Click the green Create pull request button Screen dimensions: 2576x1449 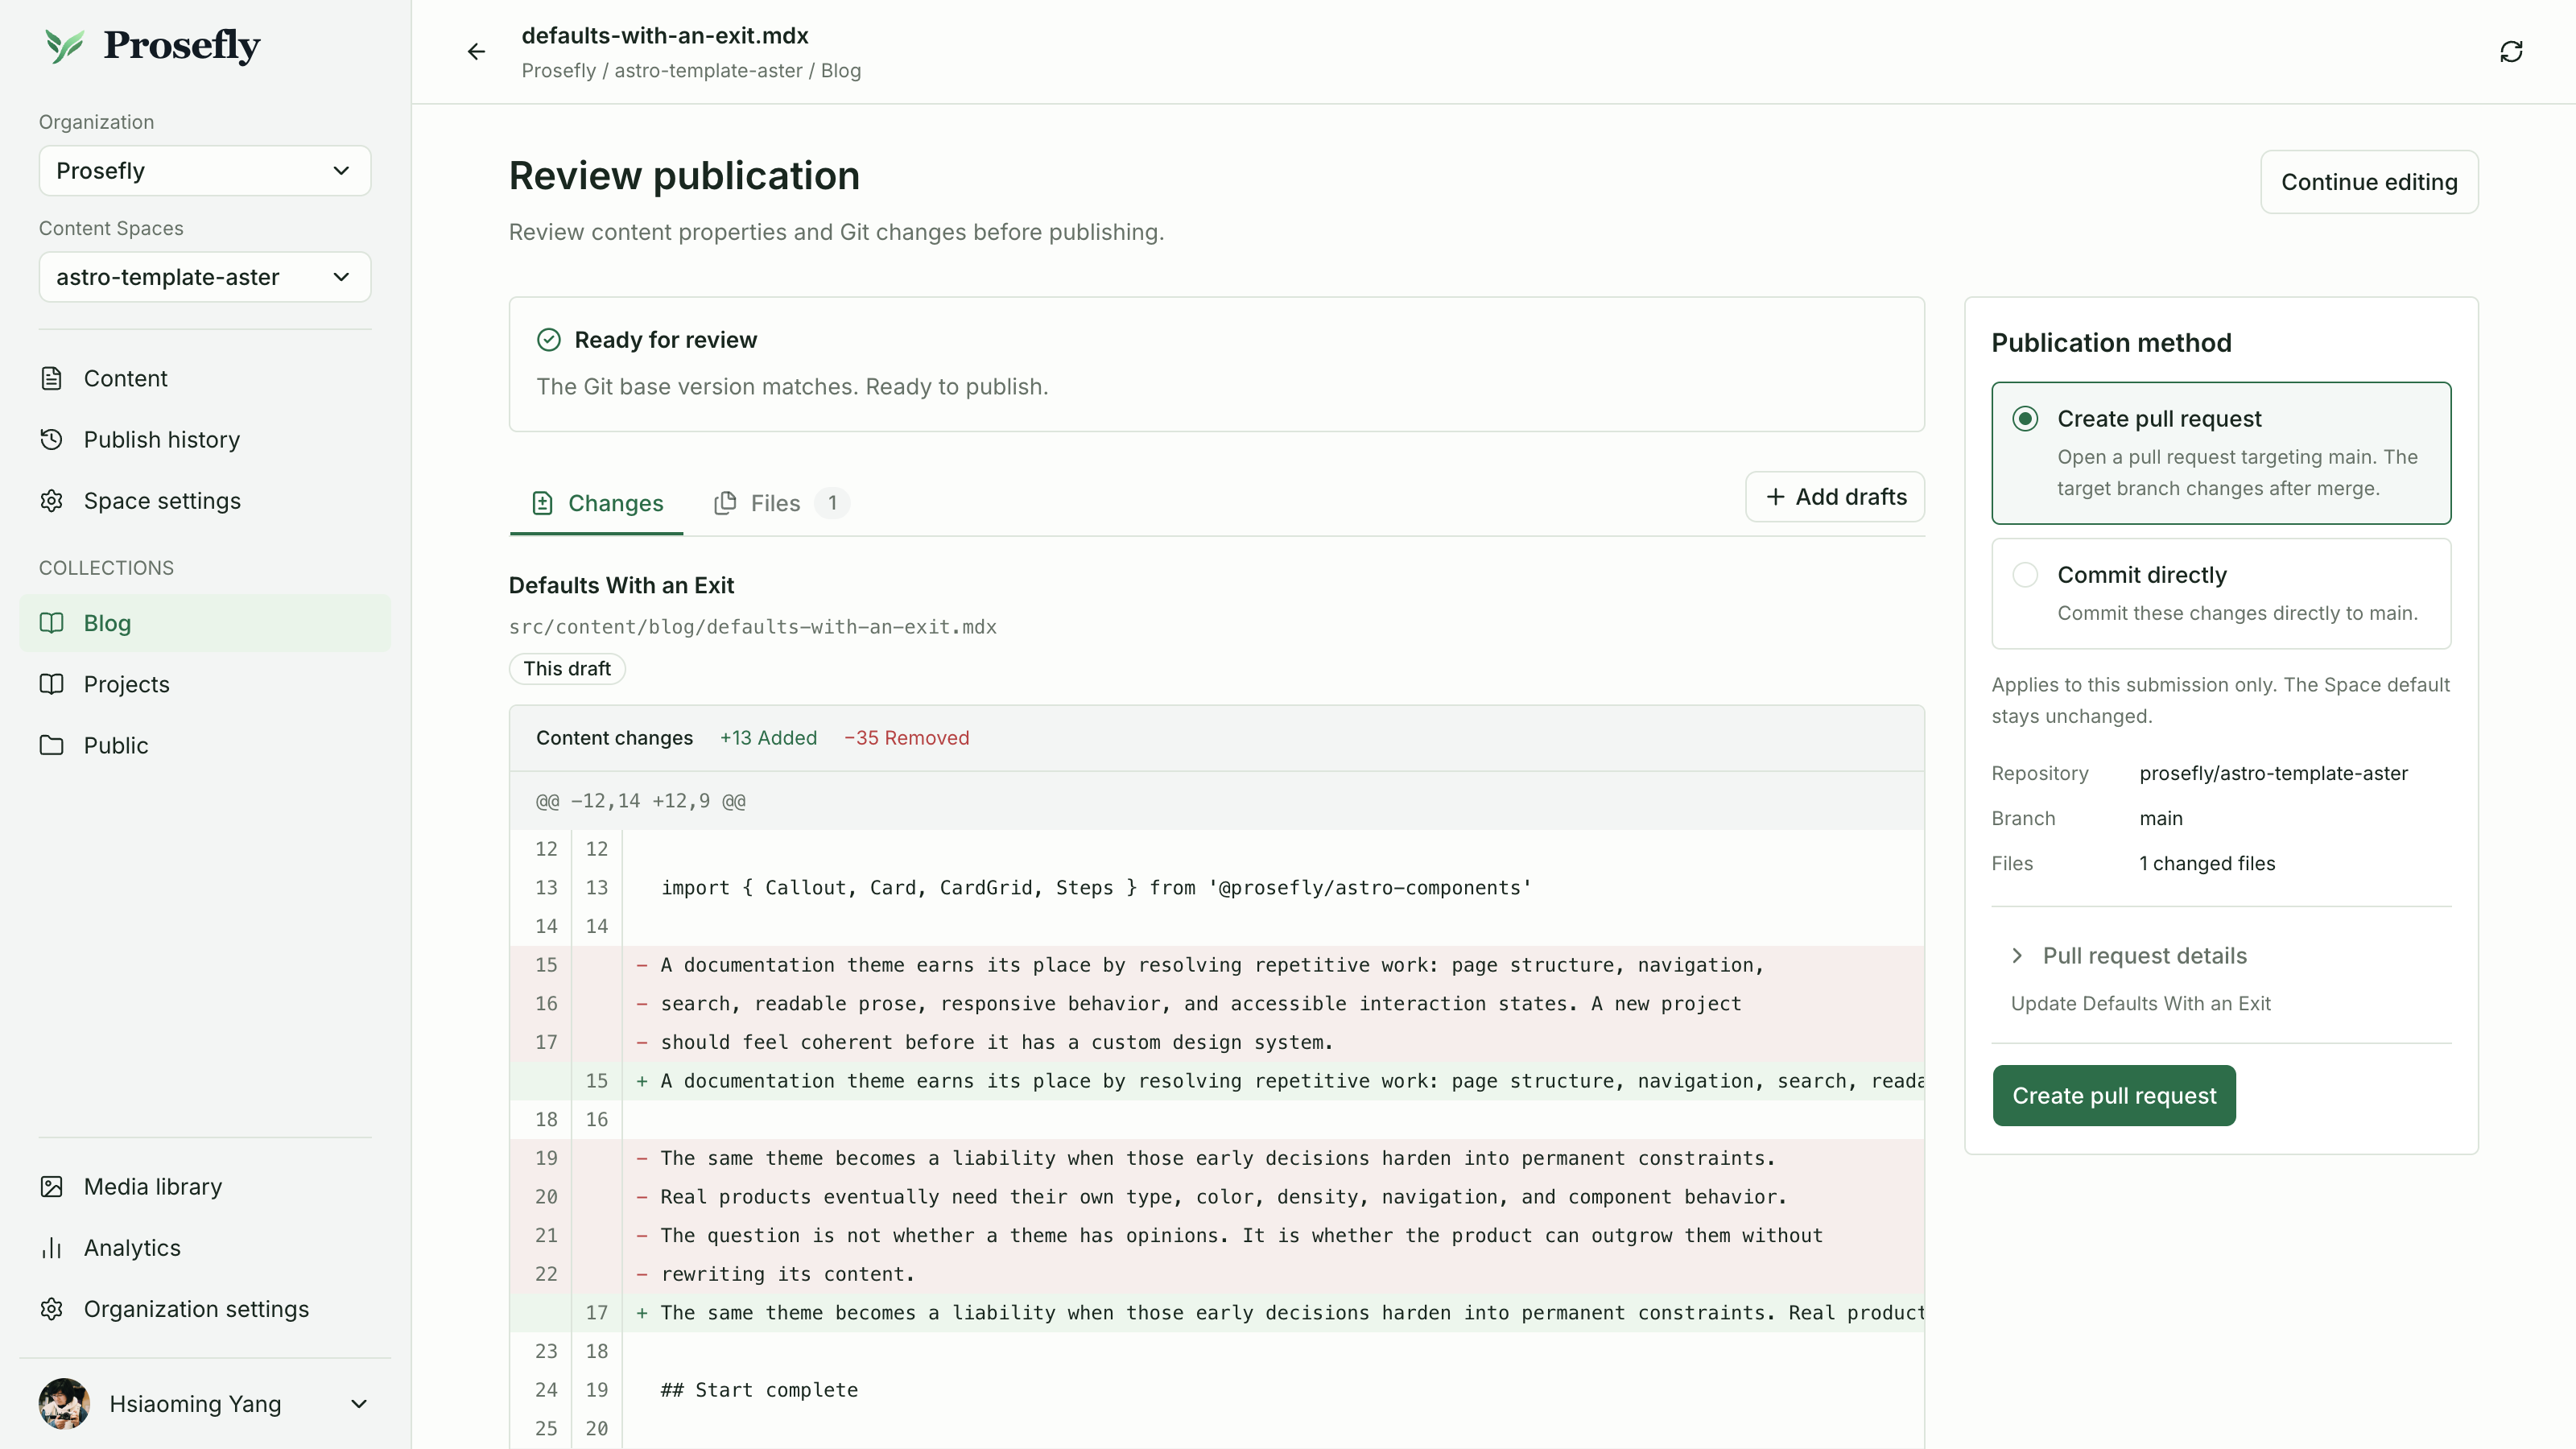2114,1095
